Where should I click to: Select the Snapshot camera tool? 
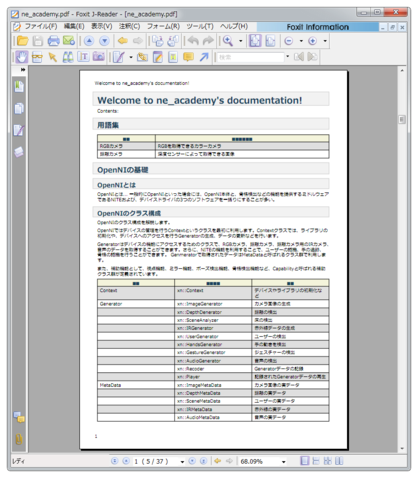click(99, 57)
